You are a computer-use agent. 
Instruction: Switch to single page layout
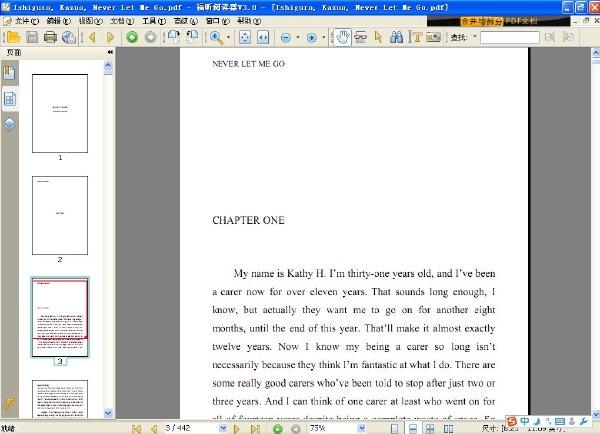(394, 429)
